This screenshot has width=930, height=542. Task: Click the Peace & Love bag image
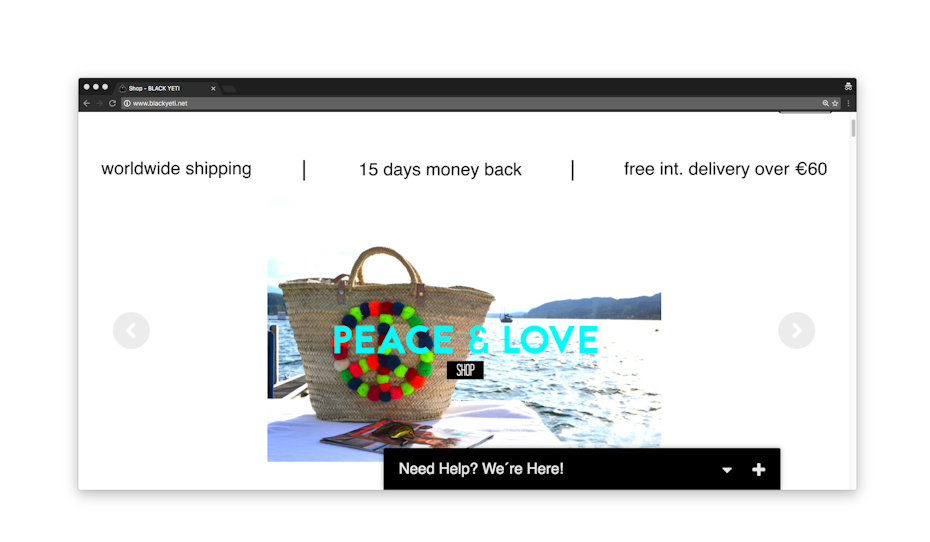pos(464,353)
